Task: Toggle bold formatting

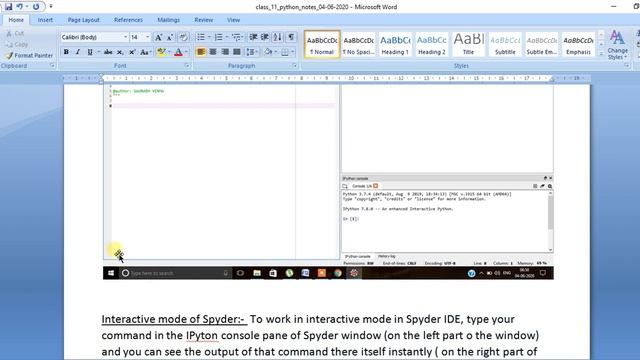Action: click(66, 52)
